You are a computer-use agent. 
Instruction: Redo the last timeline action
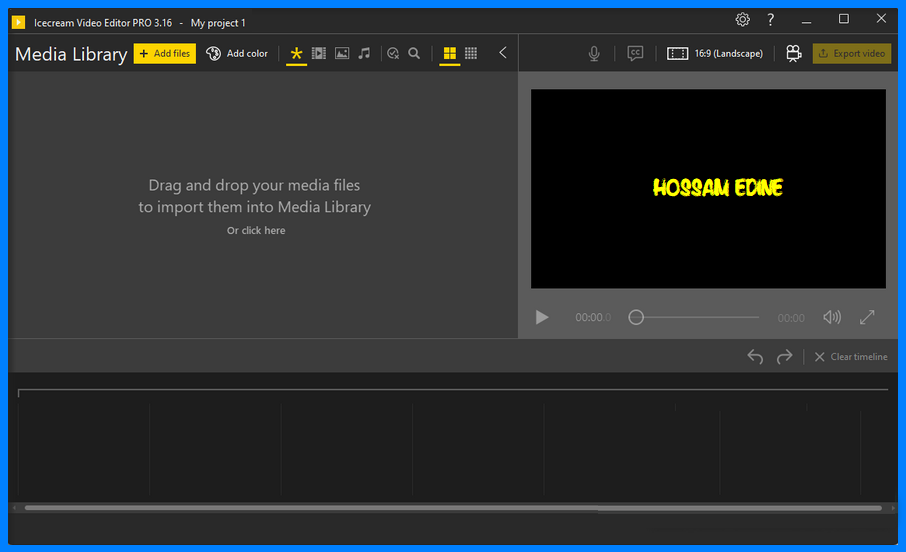pyautogui.click(x=784, y=357)
